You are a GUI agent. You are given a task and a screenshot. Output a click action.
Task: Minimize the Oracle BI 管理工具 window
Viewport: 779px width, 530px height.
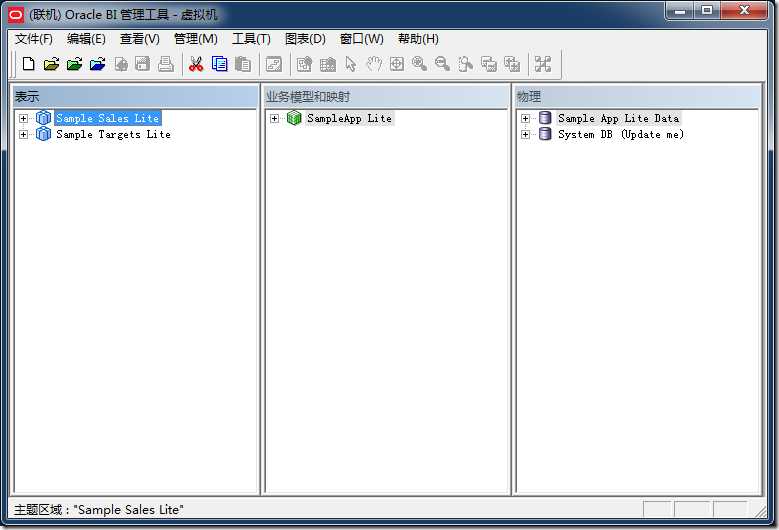click(680, 10)
